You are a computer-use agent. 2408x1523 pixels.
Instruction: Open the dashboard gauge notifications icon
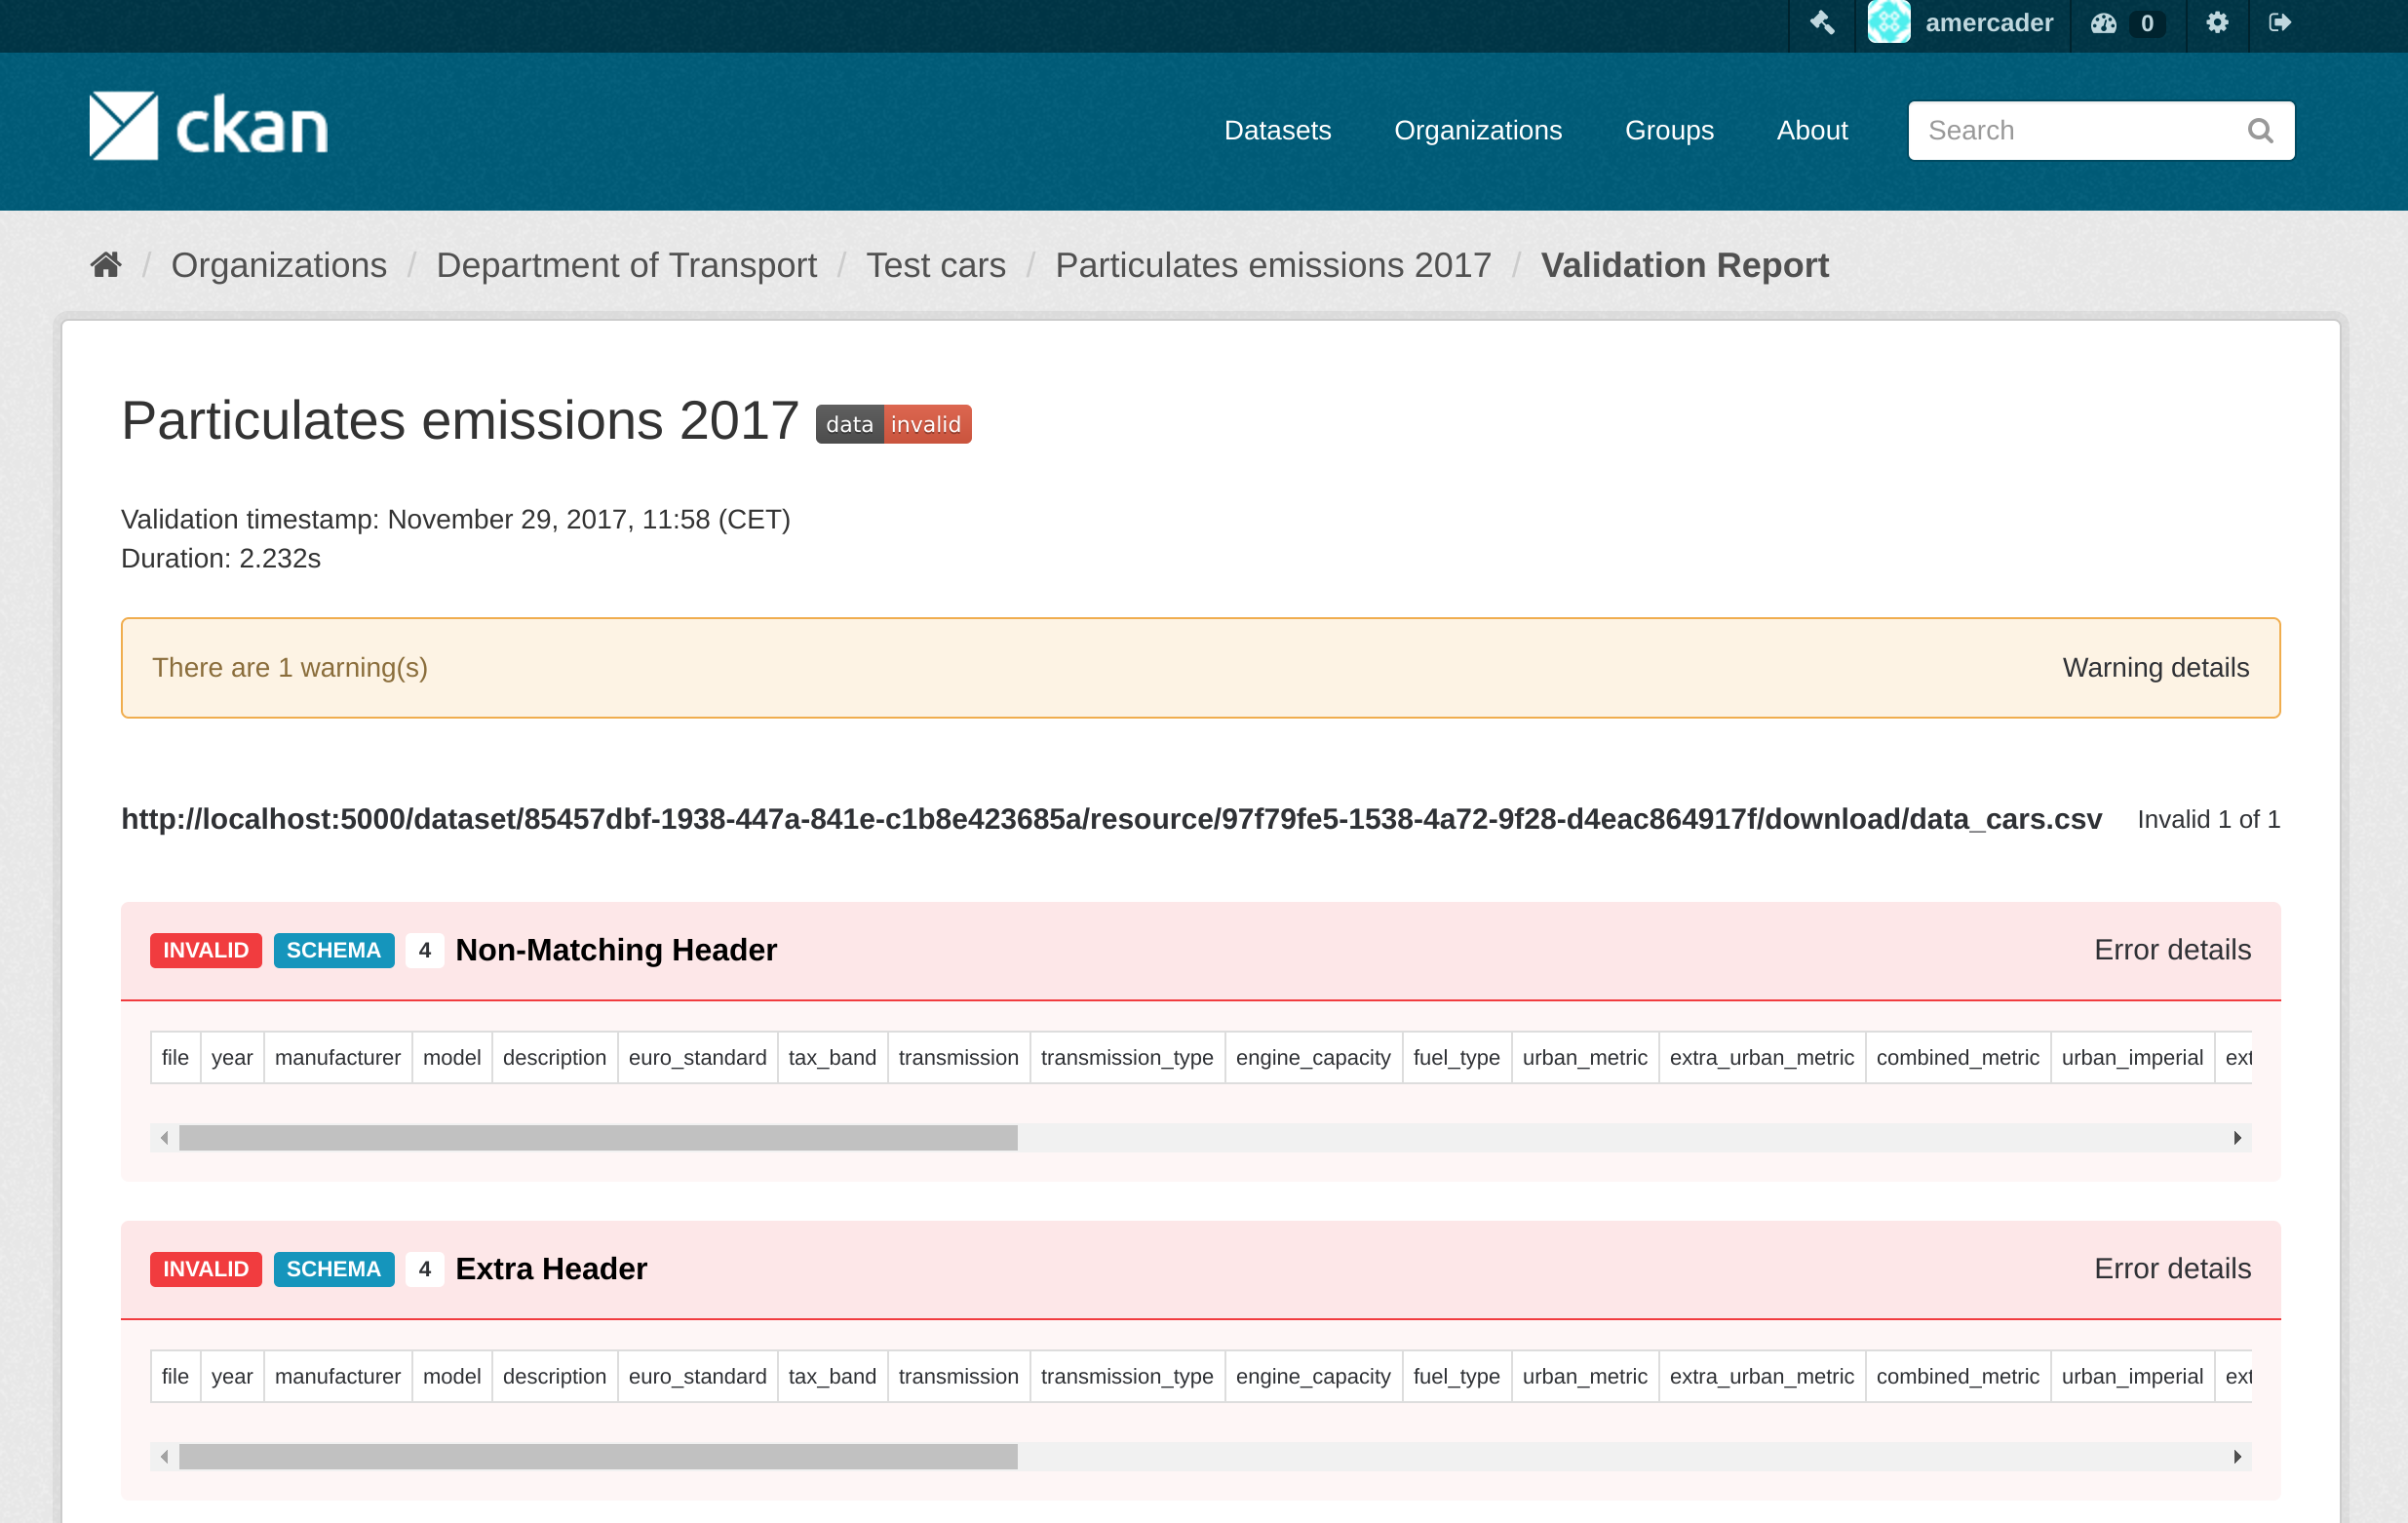2103,22
